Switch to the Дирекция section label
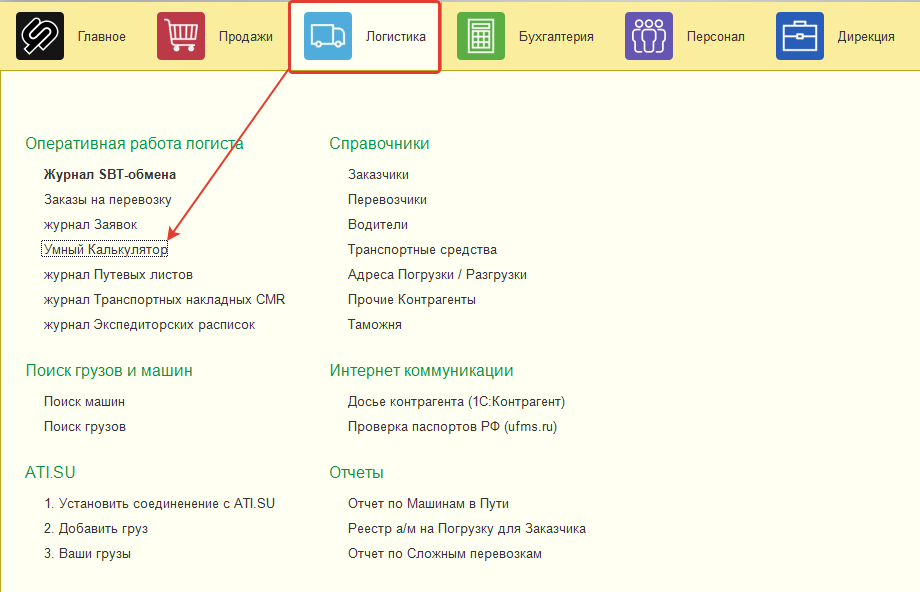 [x=866, y=36]
